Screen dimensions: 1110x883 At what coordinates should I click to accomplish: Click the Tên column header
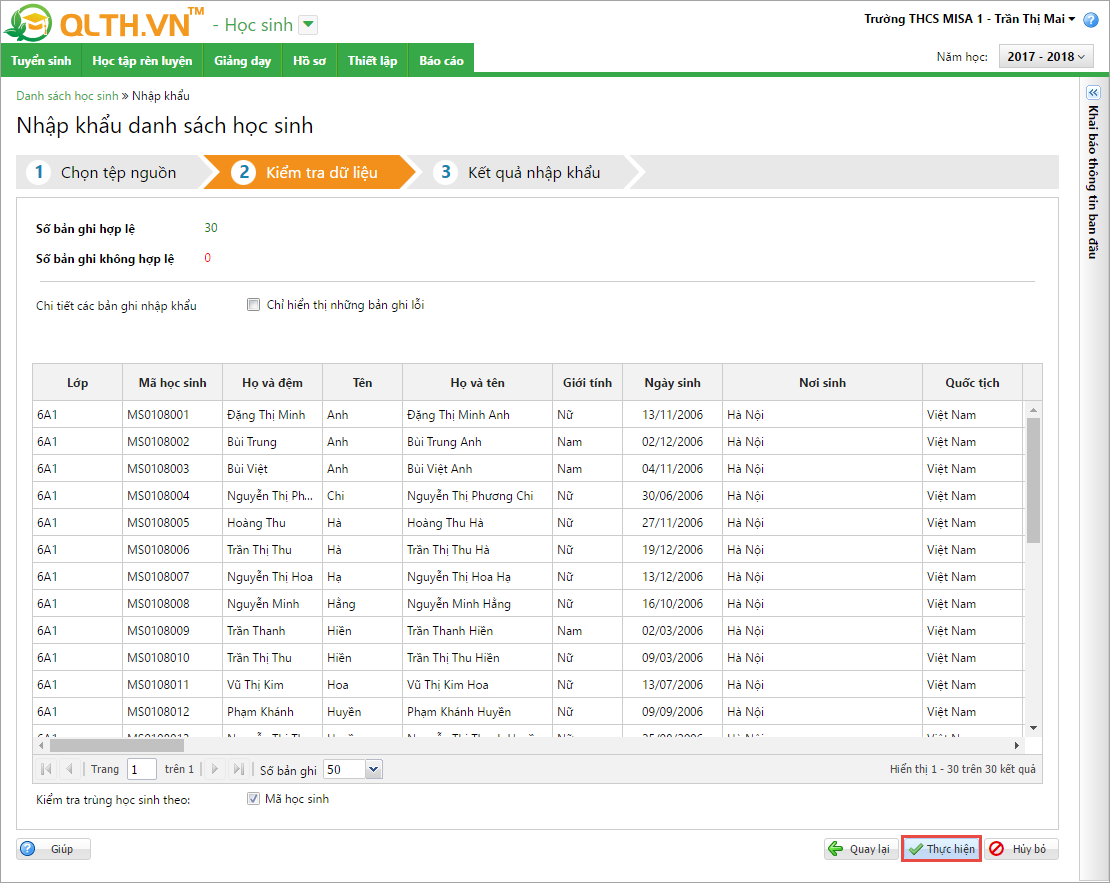pos(362,382)
